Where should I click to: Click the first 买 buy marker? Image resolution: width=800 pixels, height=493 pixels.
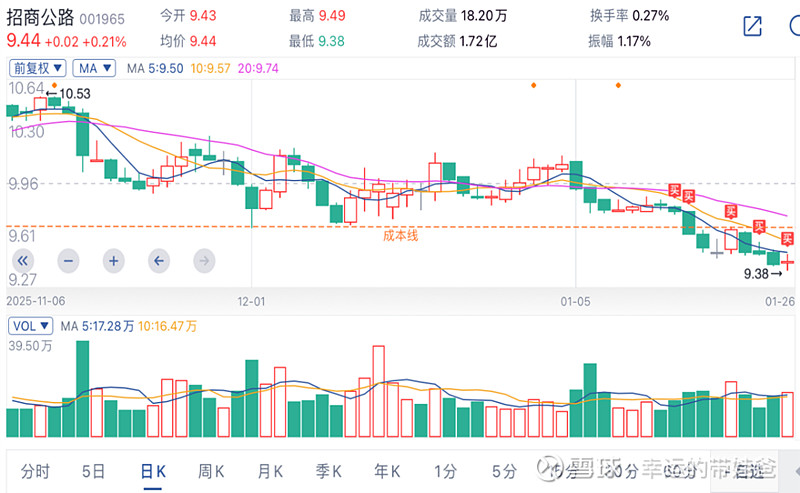[674, 188]
